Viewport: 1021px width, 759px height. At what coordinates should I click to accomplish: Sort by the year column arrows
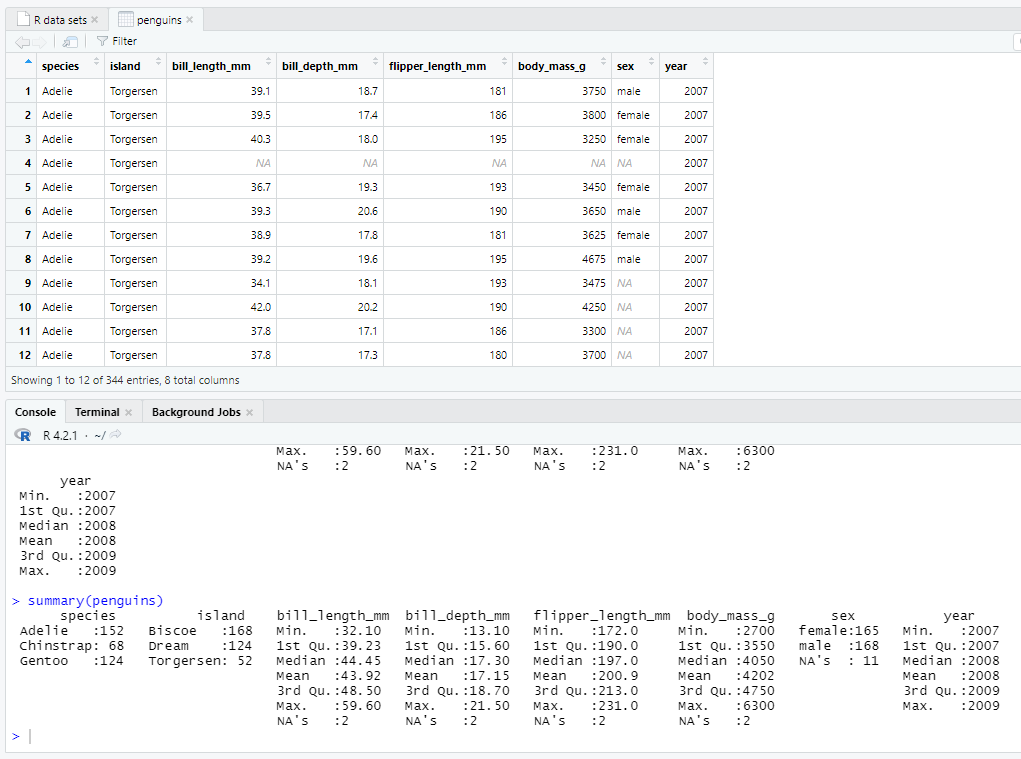(705, 62)
